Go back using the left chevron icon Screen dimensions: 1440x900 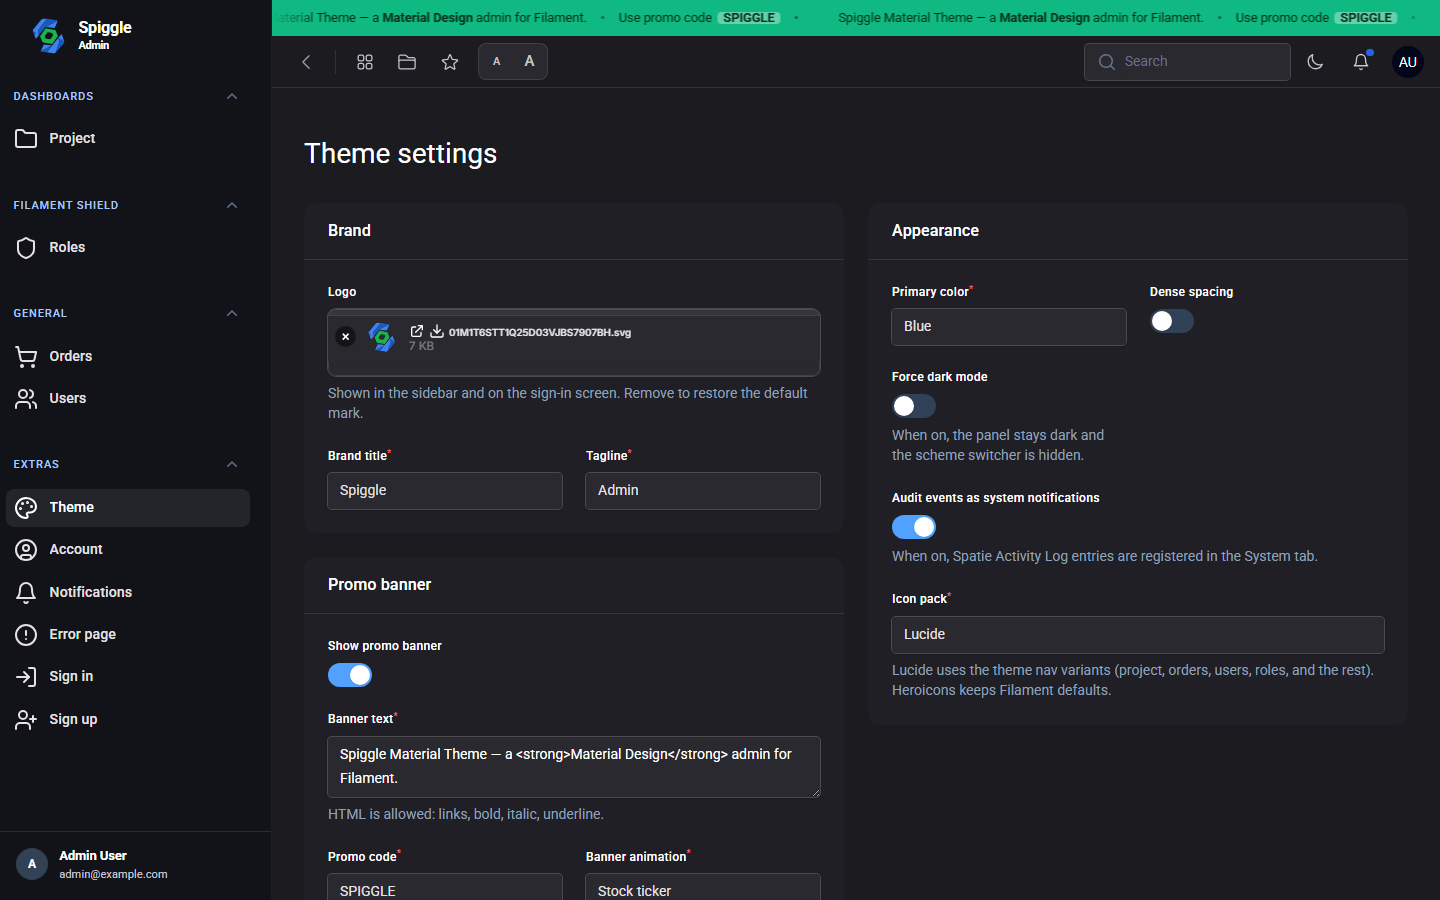(x=307, y=62)
